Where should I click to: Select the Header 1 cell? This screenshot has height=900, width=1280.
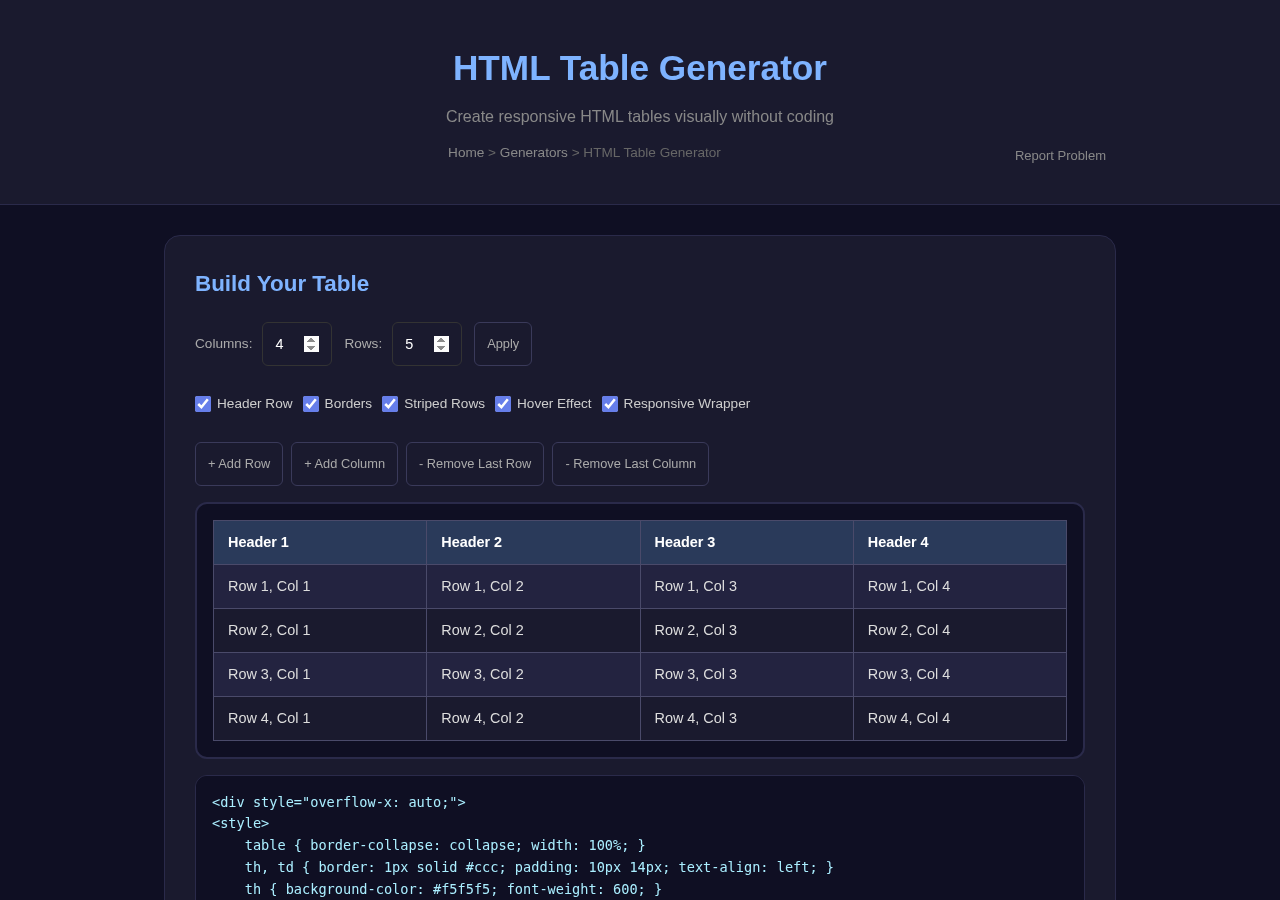point(320,542)
